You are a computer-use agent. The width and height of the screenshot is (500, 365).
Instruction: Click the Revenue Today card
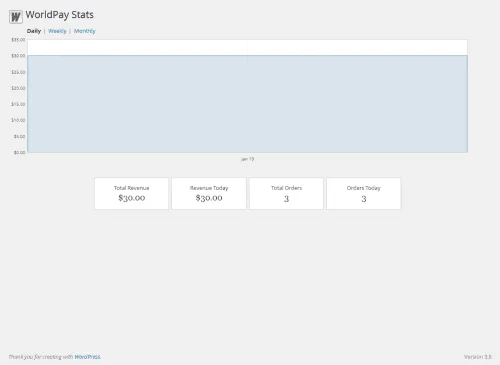[209, 194]
